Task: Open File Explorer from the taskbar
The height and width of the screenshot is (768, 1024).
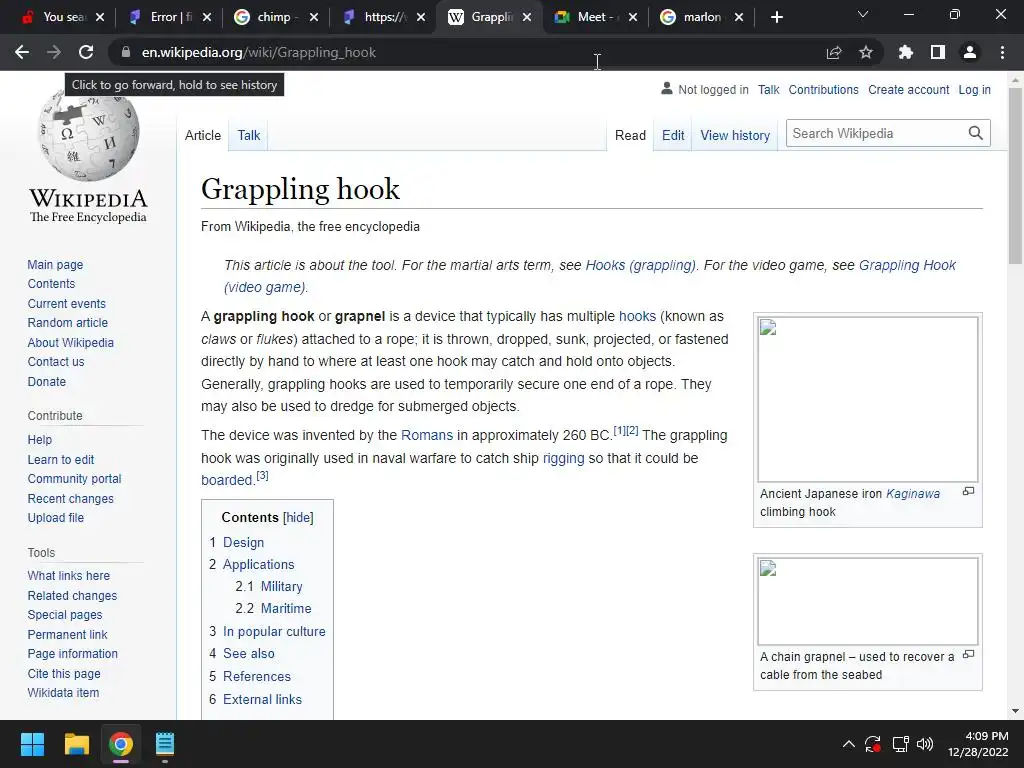Action: (x=76, y=744)
